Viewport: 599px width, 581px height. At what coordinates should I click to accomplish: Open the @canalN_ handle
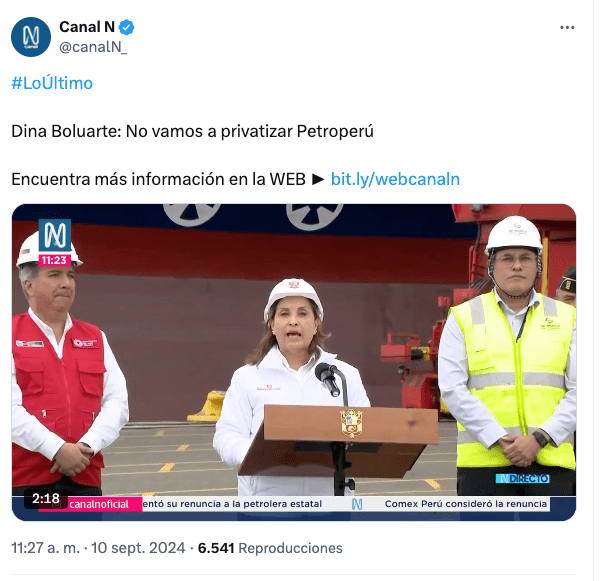click(93, 47)
